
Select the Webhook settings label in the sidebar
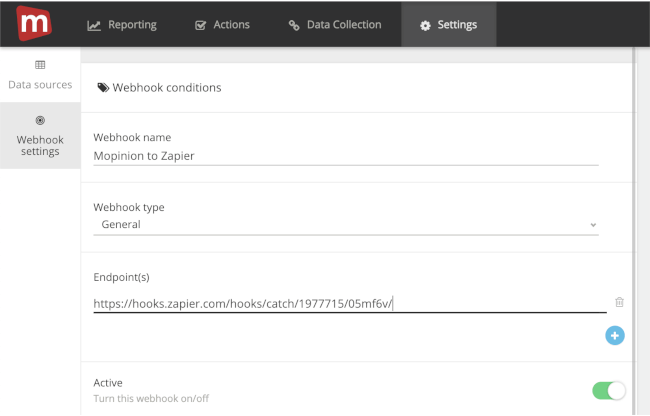click(x=40, y=145)
